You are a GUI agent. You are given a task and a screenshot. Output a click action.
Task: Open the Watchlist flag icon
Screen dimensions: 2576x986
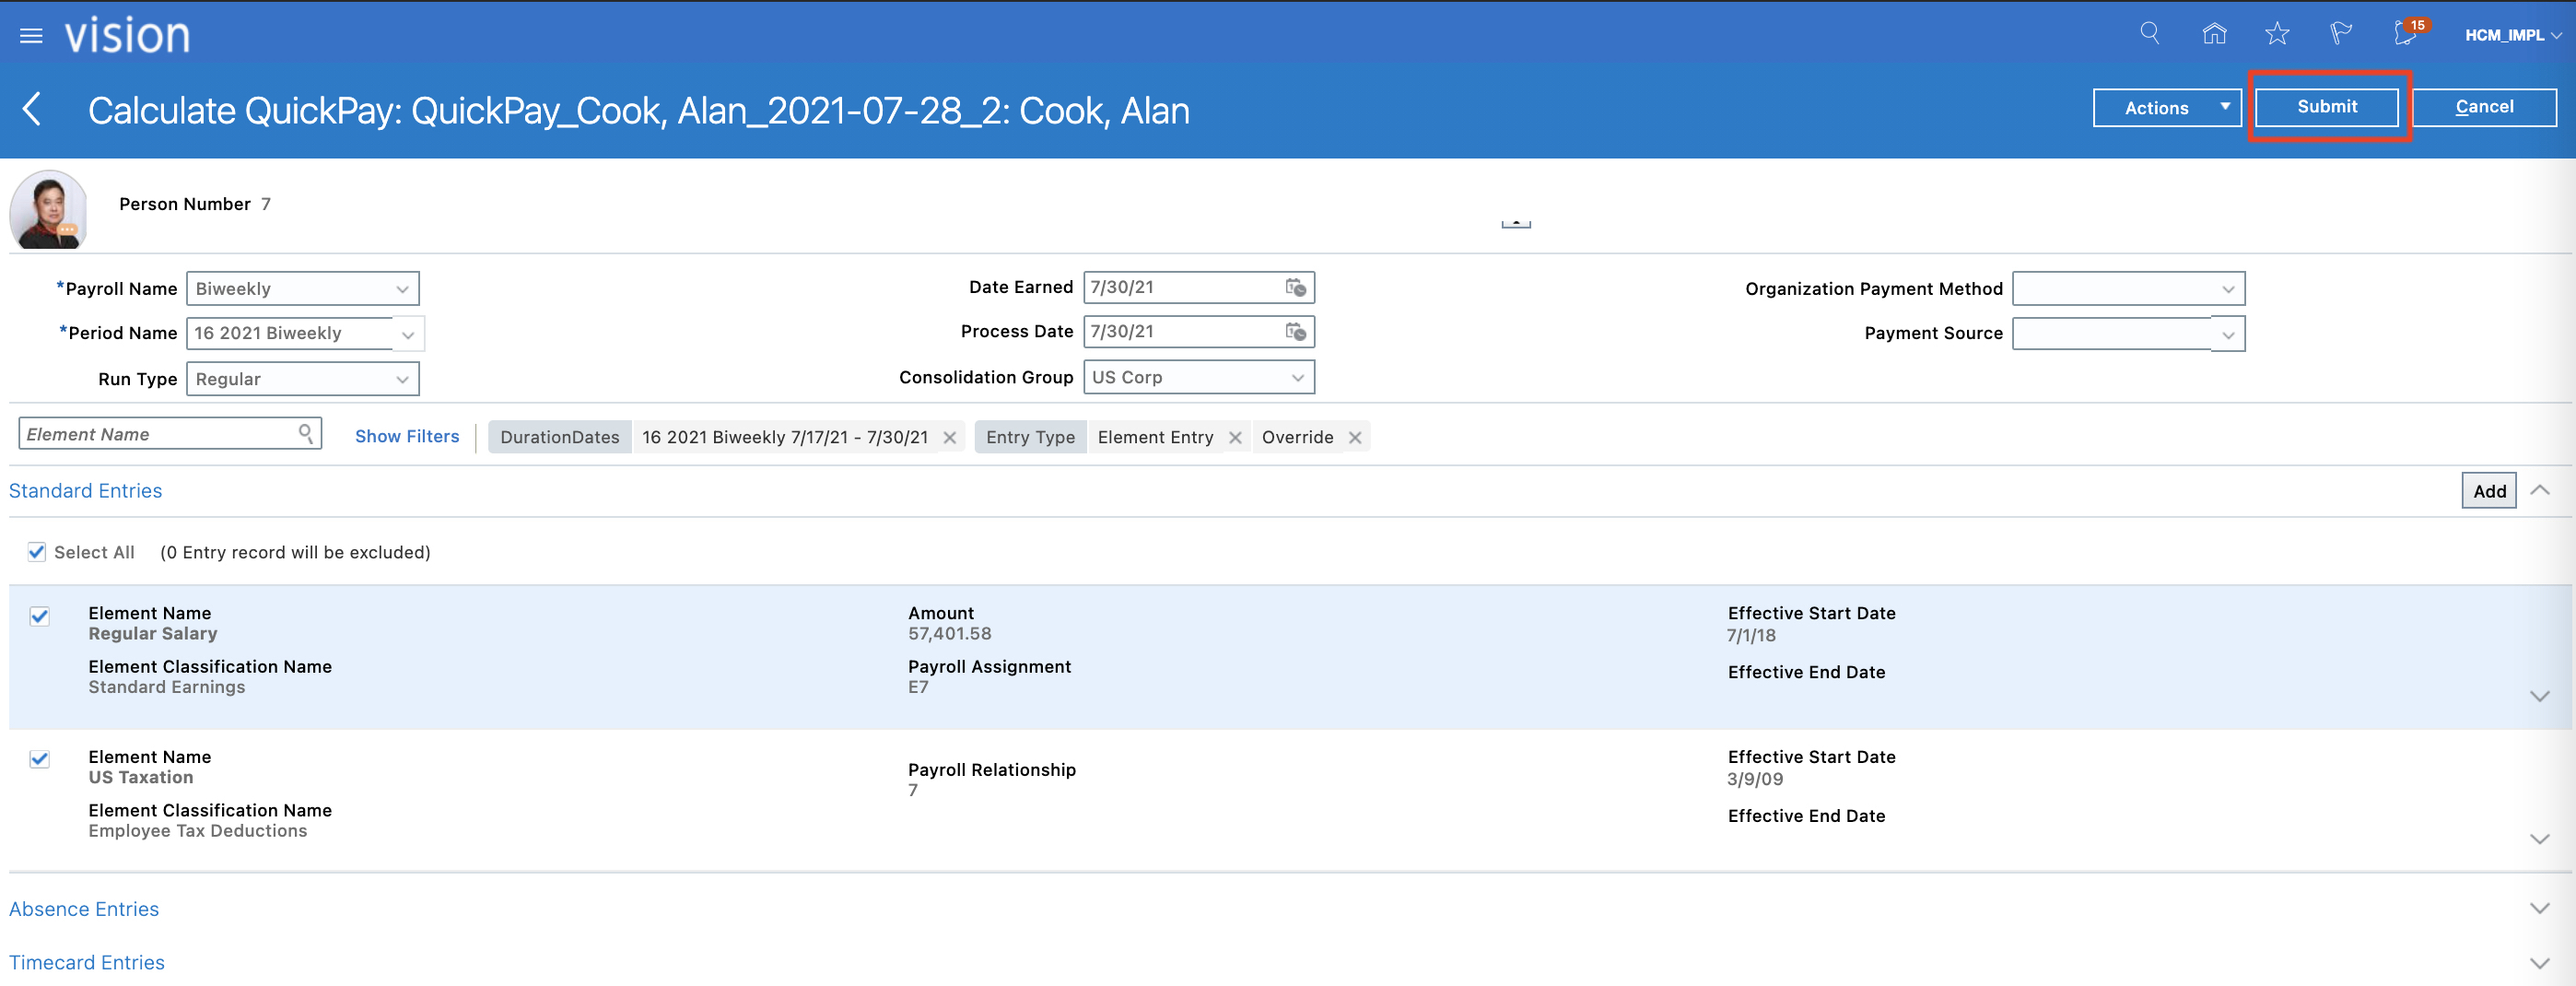[x=2340, y=34]
